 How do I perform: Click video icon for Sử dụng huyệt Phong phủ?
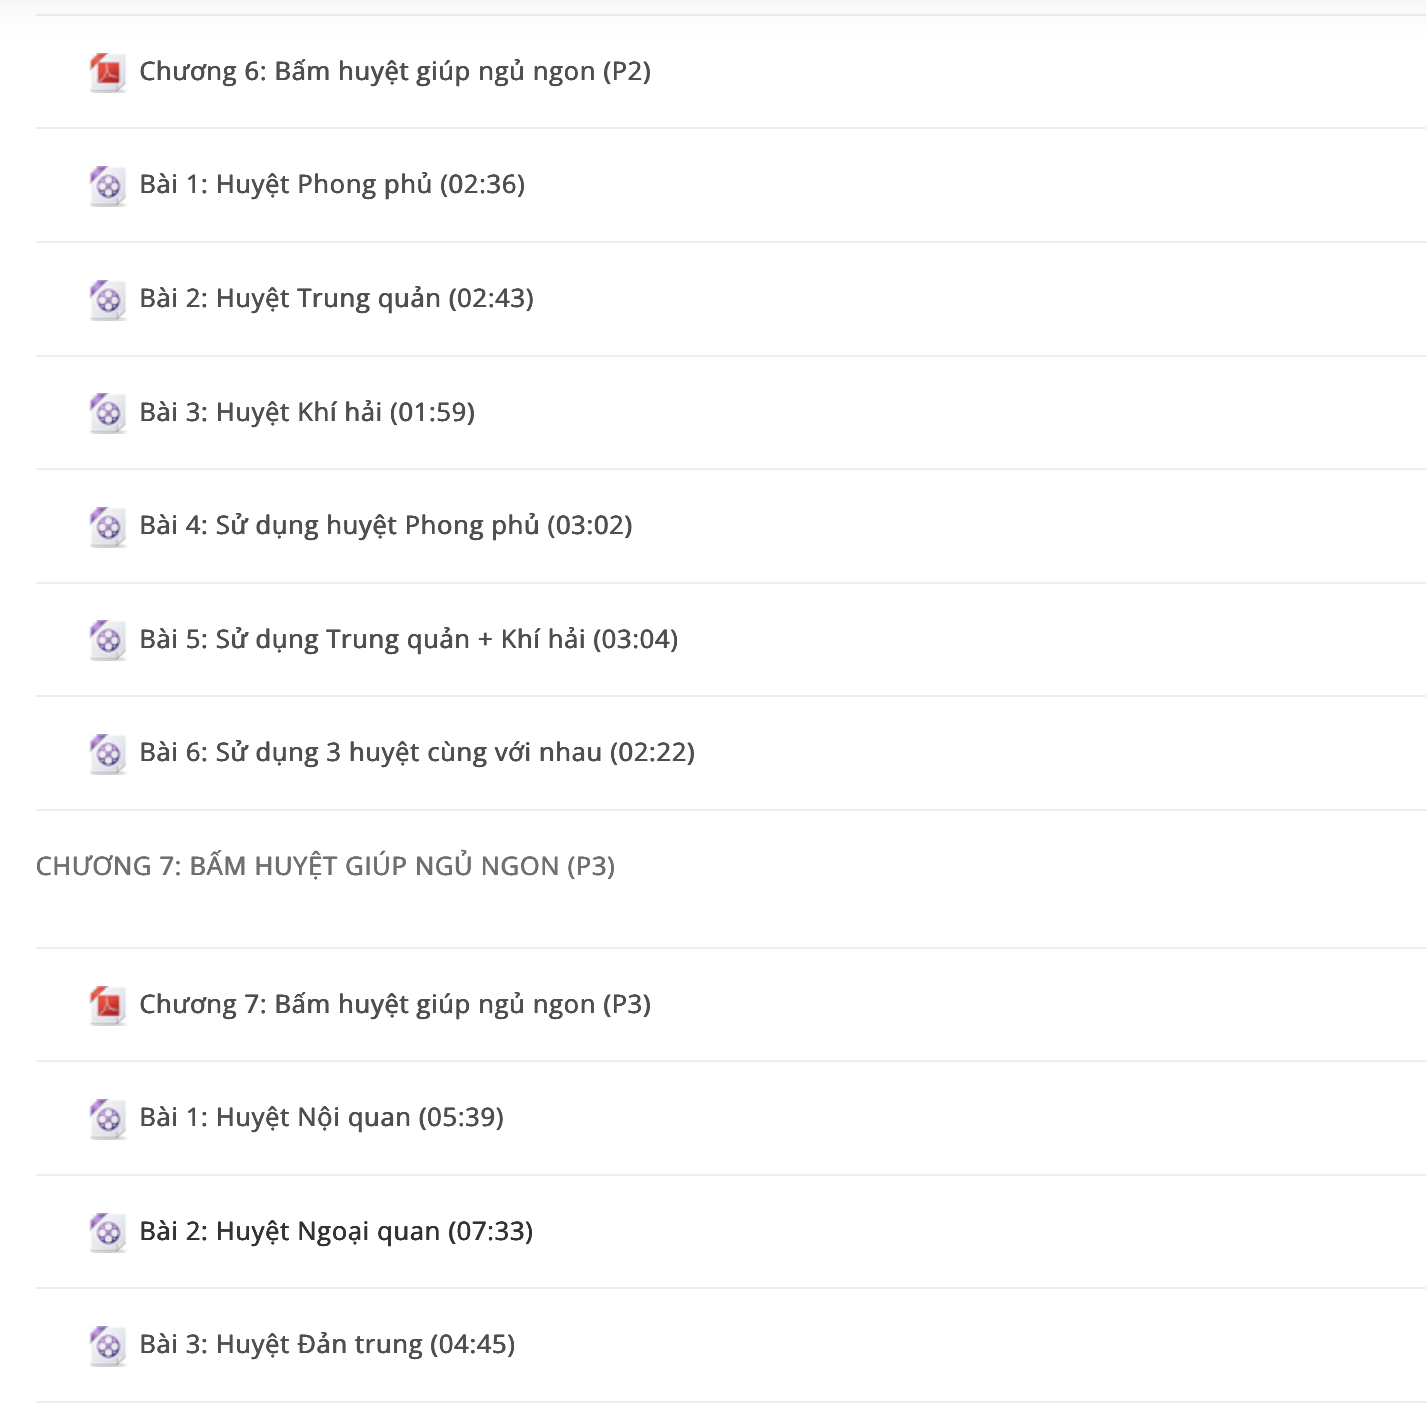point(107,527)
